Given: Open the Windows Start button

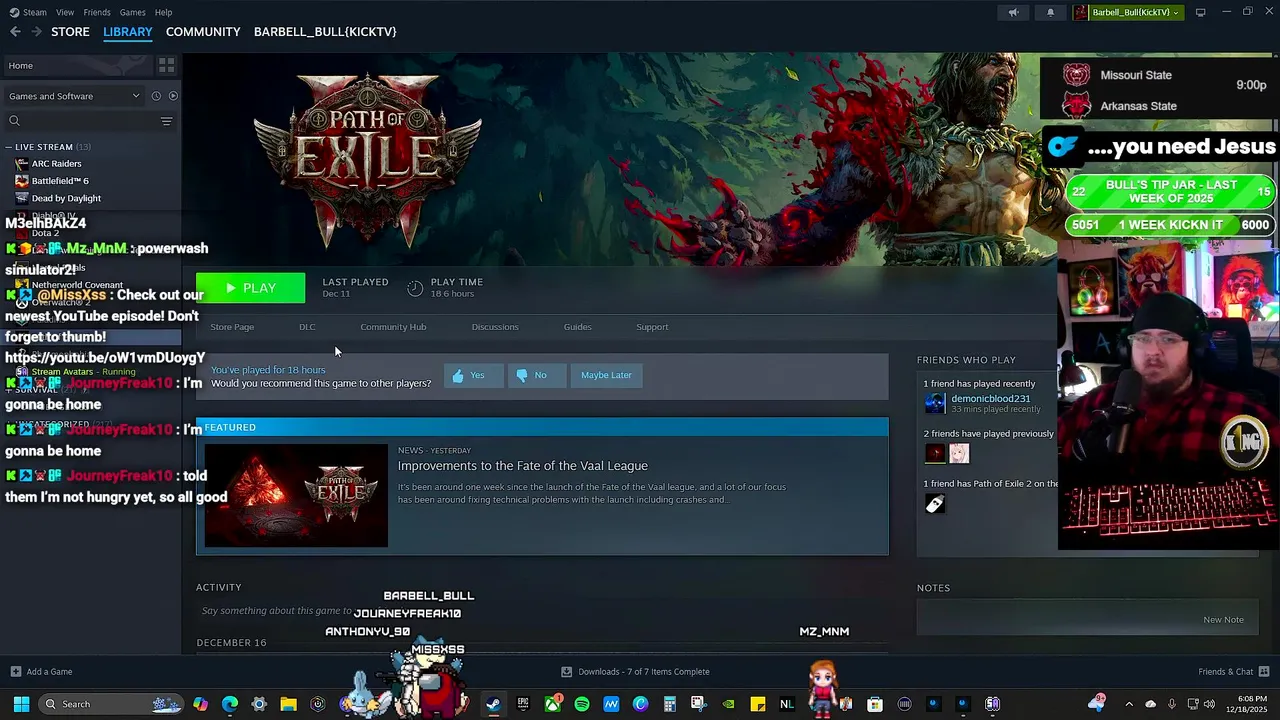Looking at the screenshot, I should click(21, 704).
